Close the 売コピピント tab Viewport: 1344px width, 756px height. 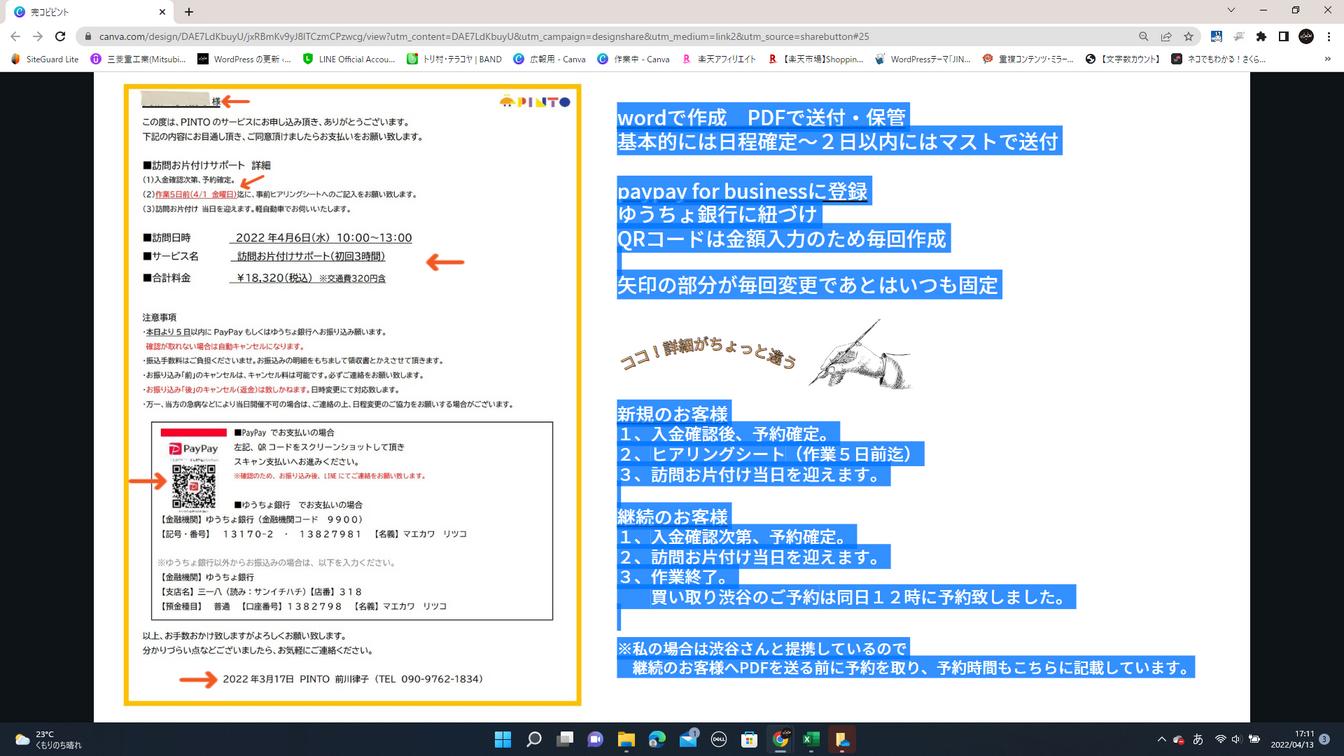tap(163, 12)
